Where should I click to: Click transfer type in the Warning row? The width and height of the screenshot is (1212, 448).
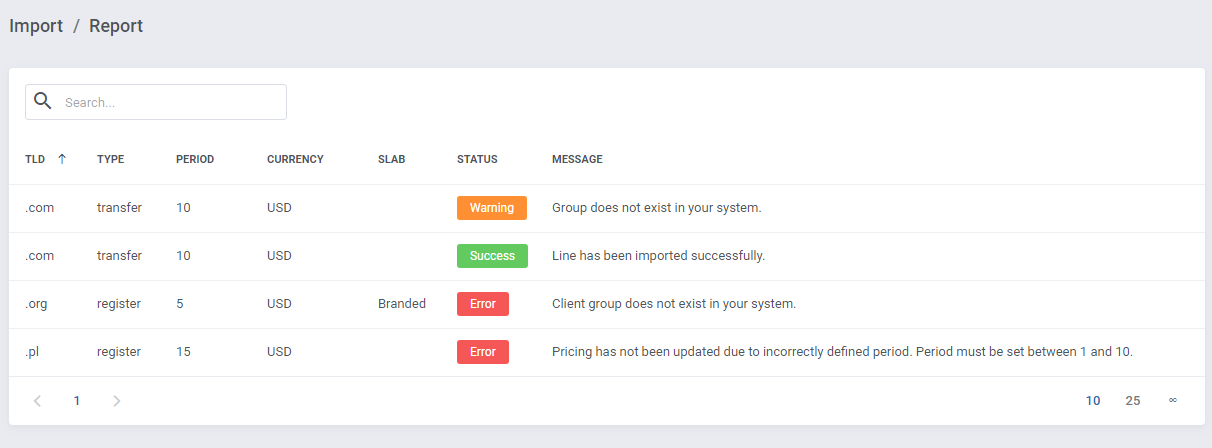tap(119, 208)
